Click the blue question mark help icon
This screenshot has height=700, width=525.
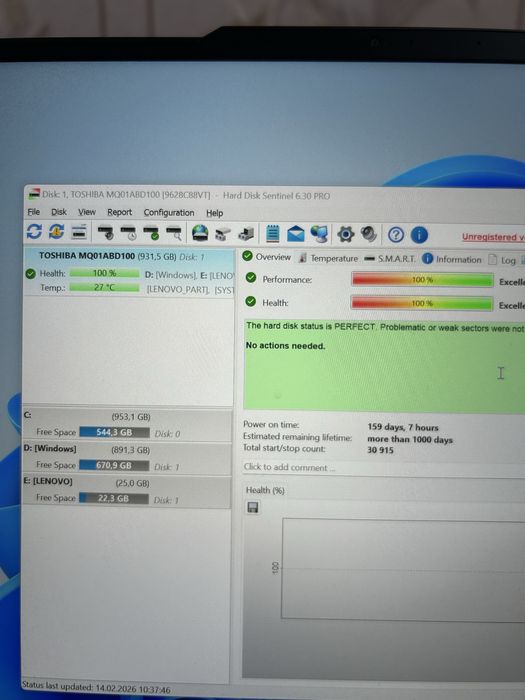[396, 235]
